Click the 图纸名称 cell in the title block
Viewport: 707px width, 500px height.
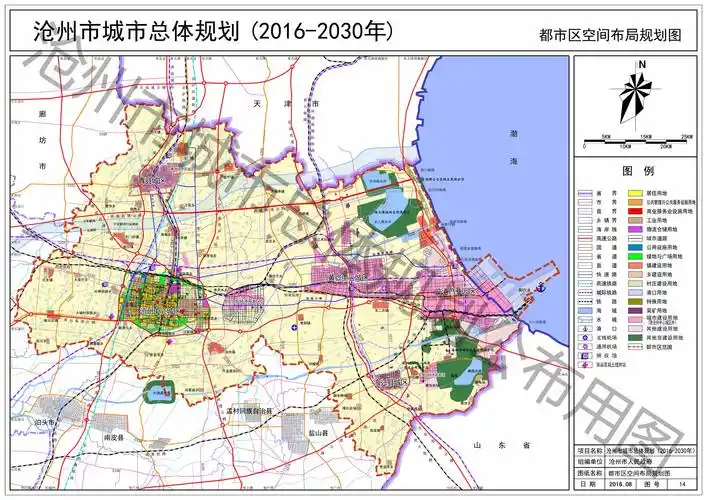590,473
